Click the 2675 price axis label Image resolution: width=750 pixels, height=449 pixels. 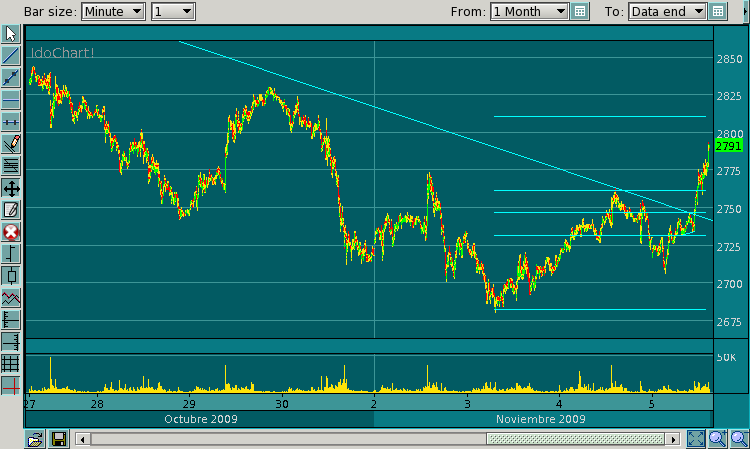[729, 322]
